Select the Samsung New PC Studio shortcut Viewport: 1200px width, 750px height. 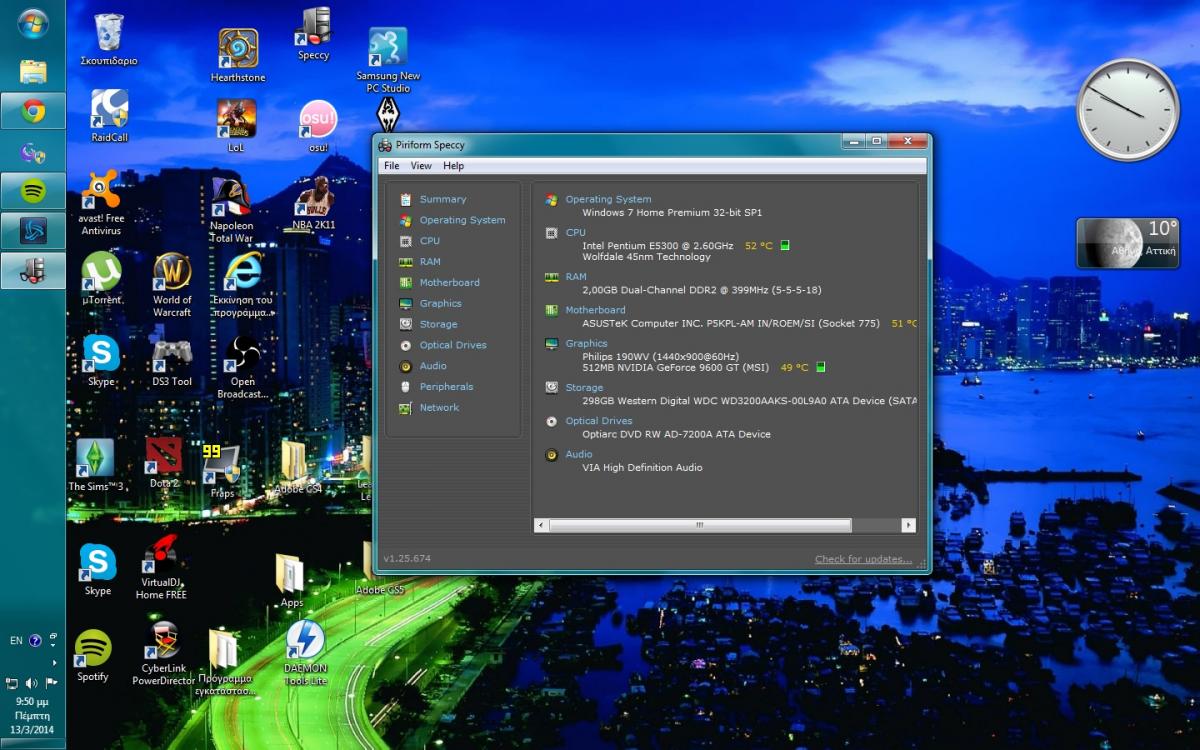[388, 60]
